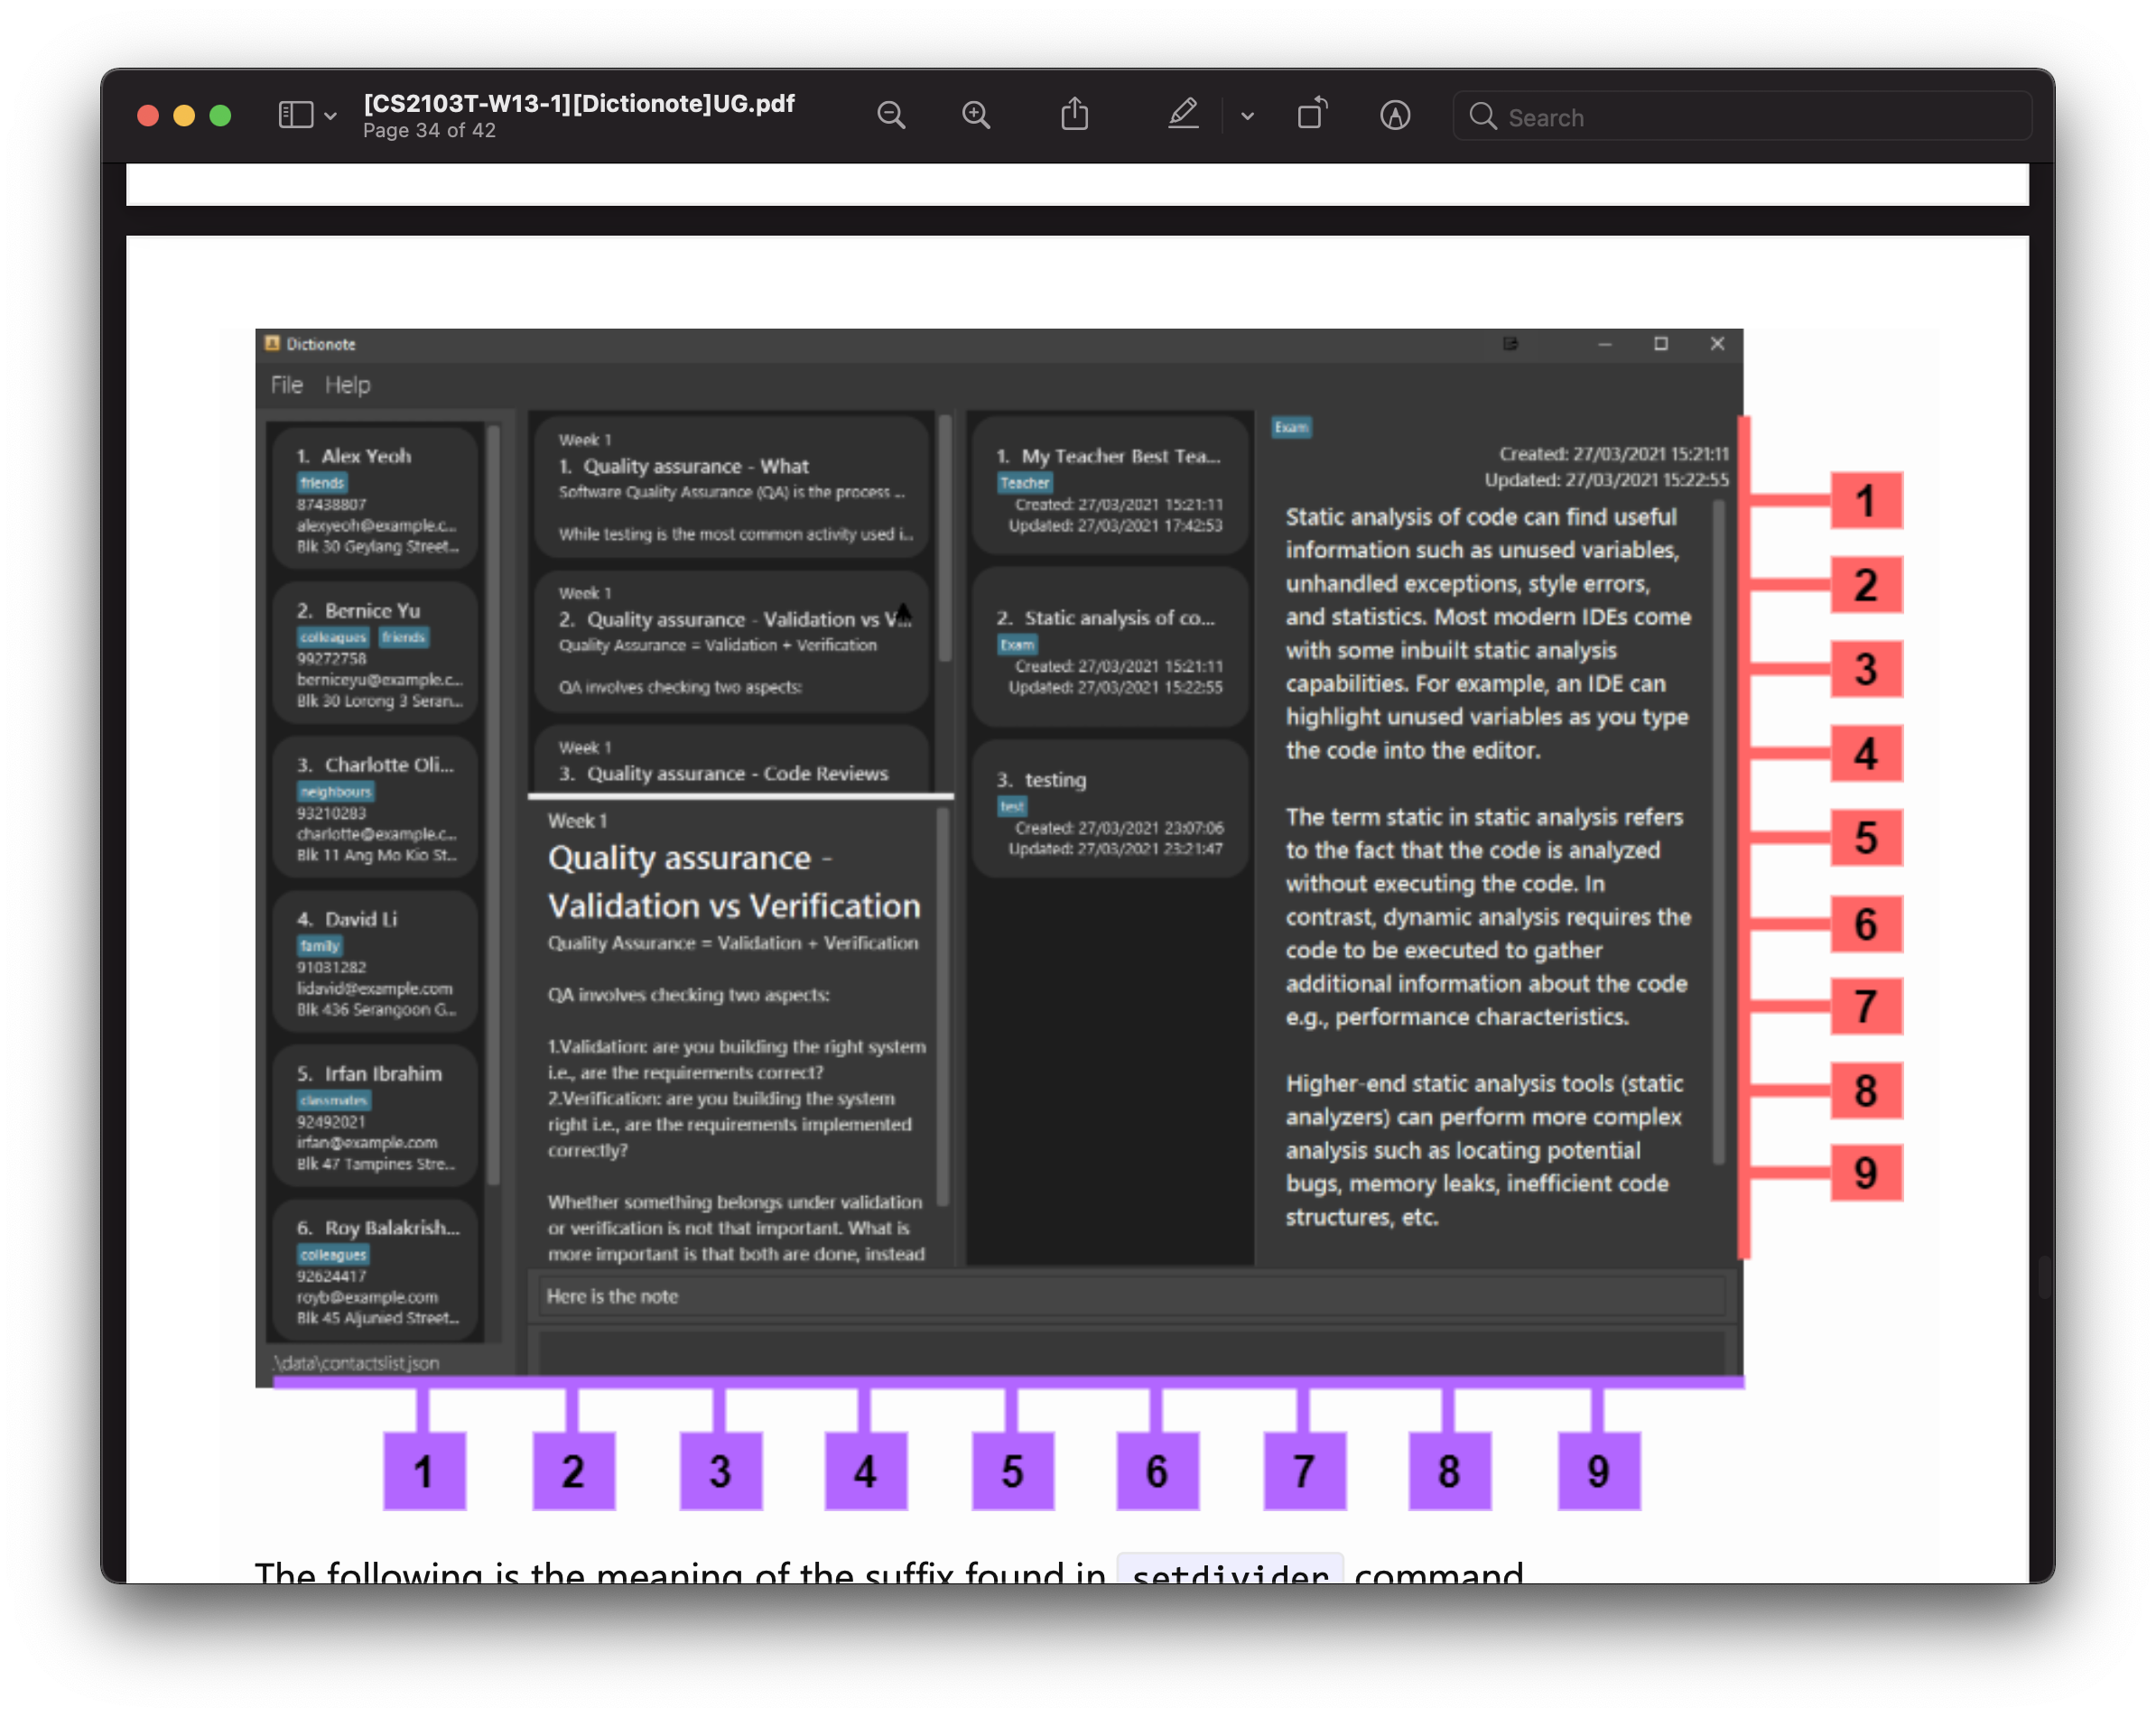Click the search magnifying glass icon
This screenshot has width=2156, height=1717.
tap(1482, 117)
